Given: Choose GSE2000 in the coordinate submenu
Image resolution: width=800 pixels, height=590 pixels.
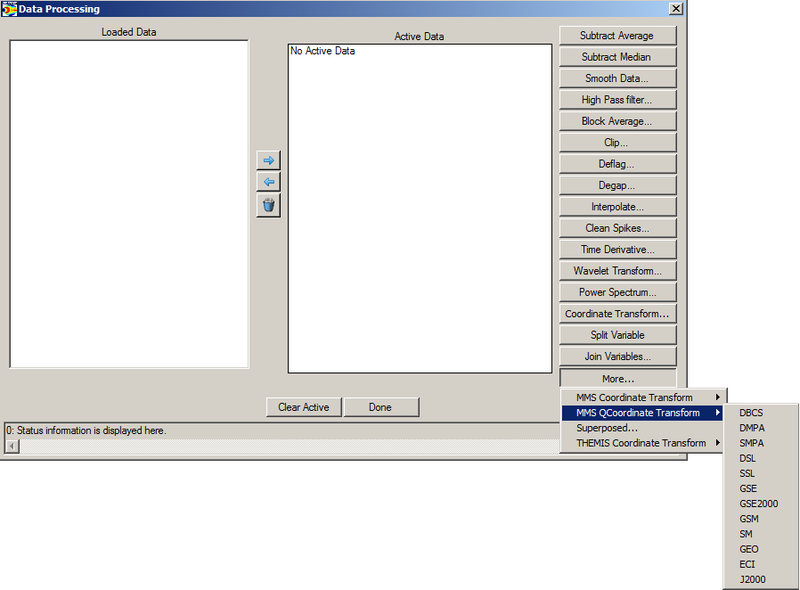Looking at the screenshot, I should pos(758,504).
